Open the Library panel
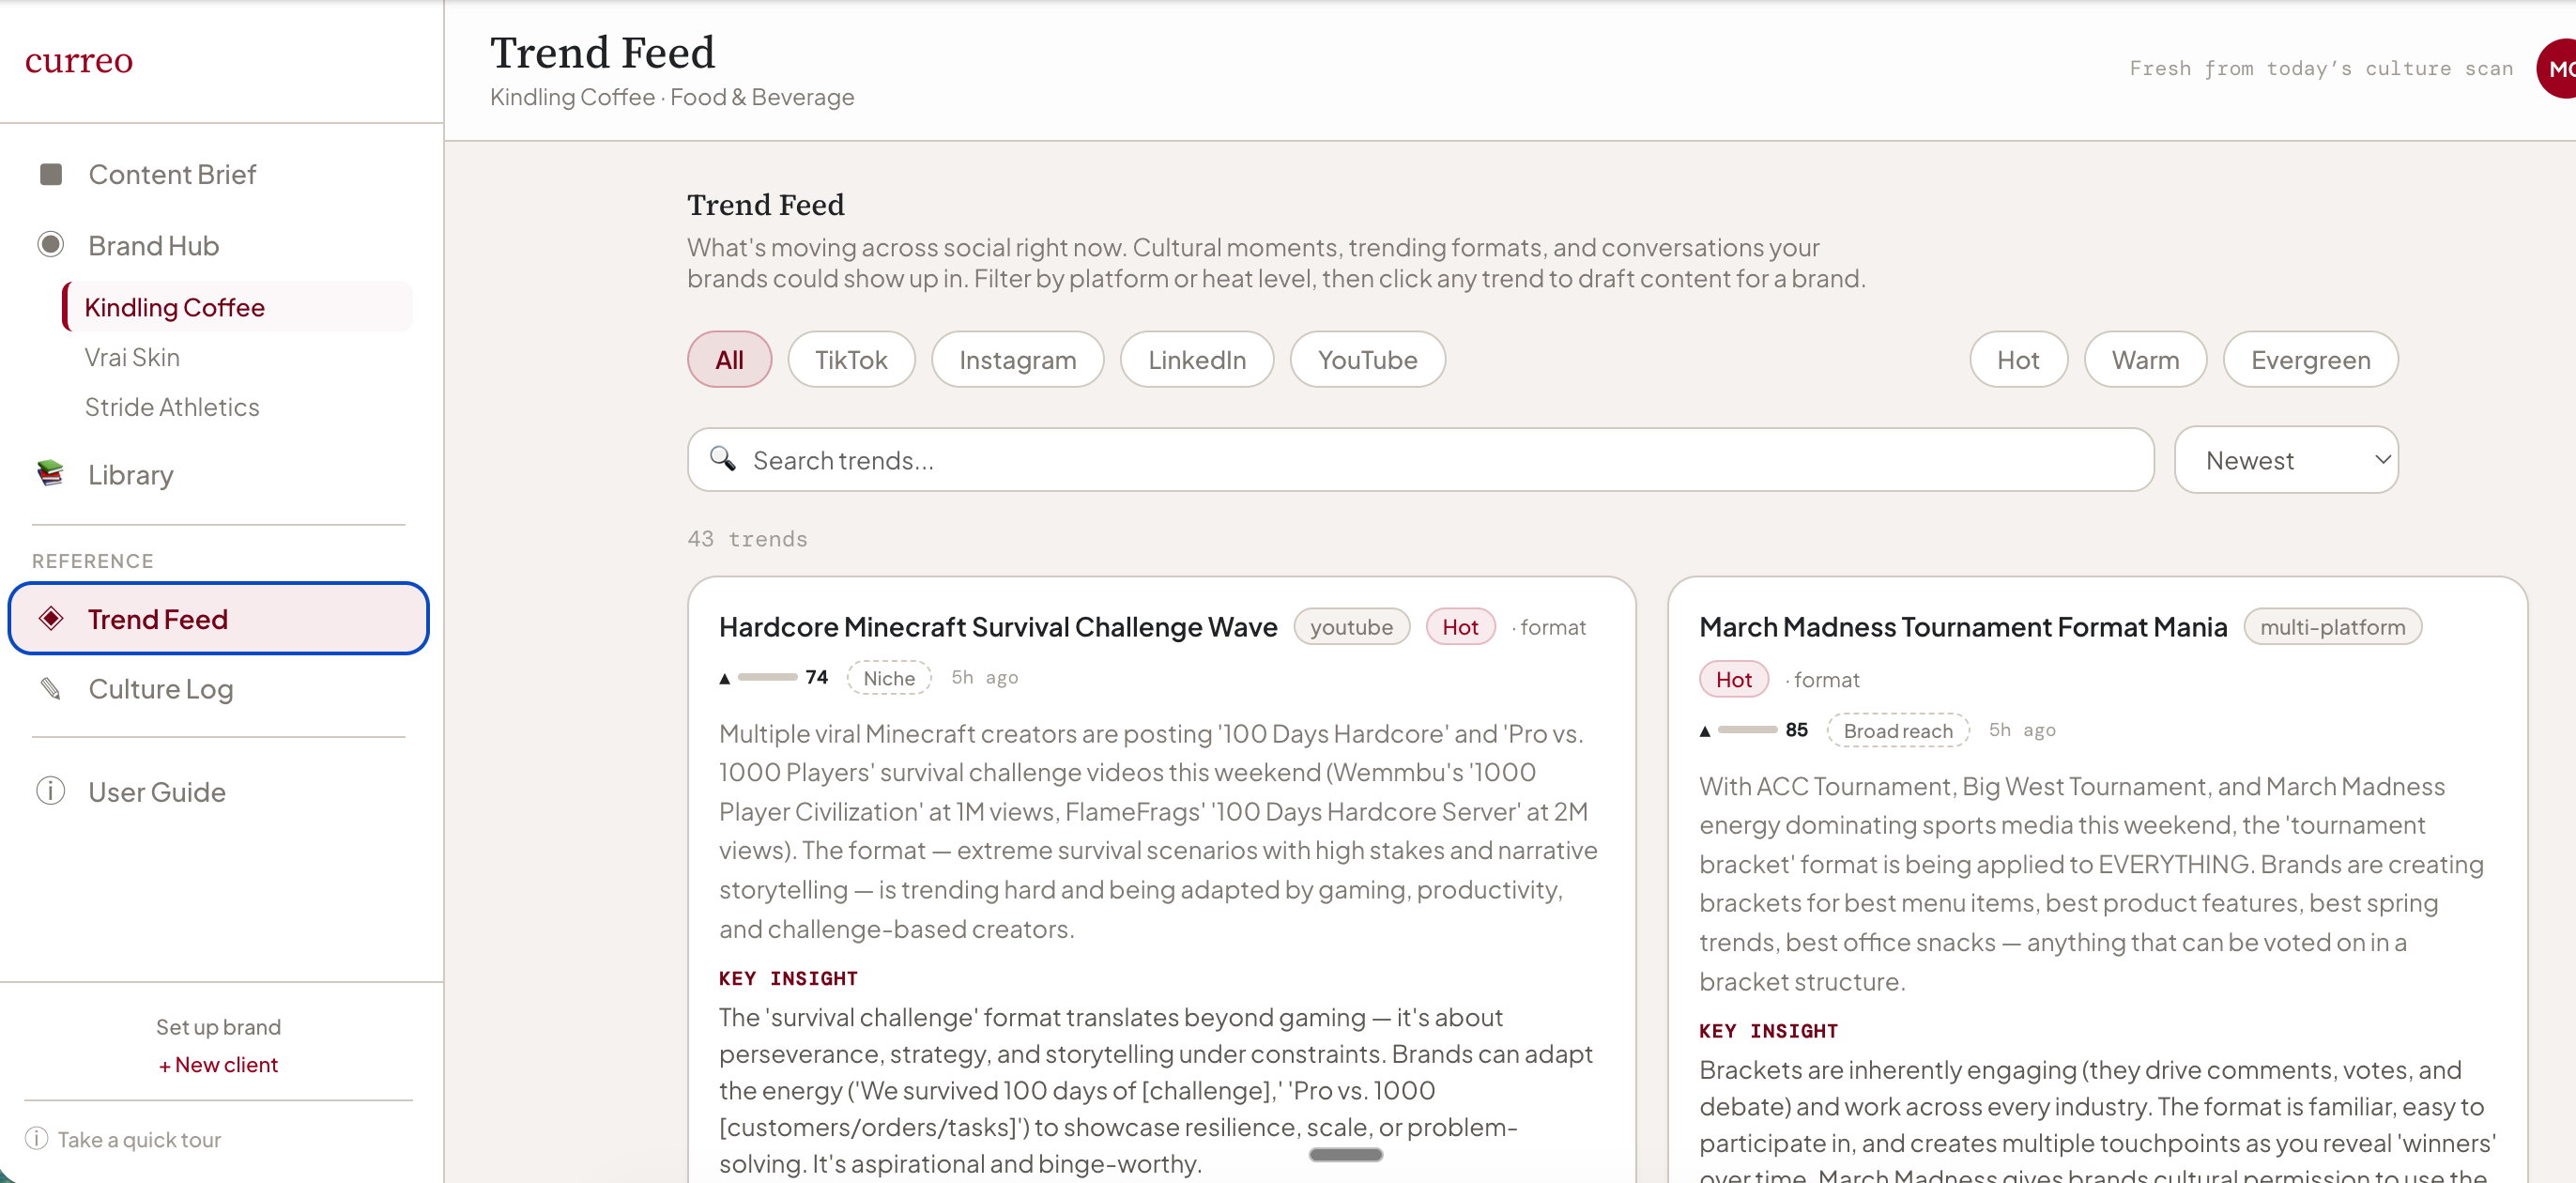The image size is (2576, 1183). tap(130, 474)
